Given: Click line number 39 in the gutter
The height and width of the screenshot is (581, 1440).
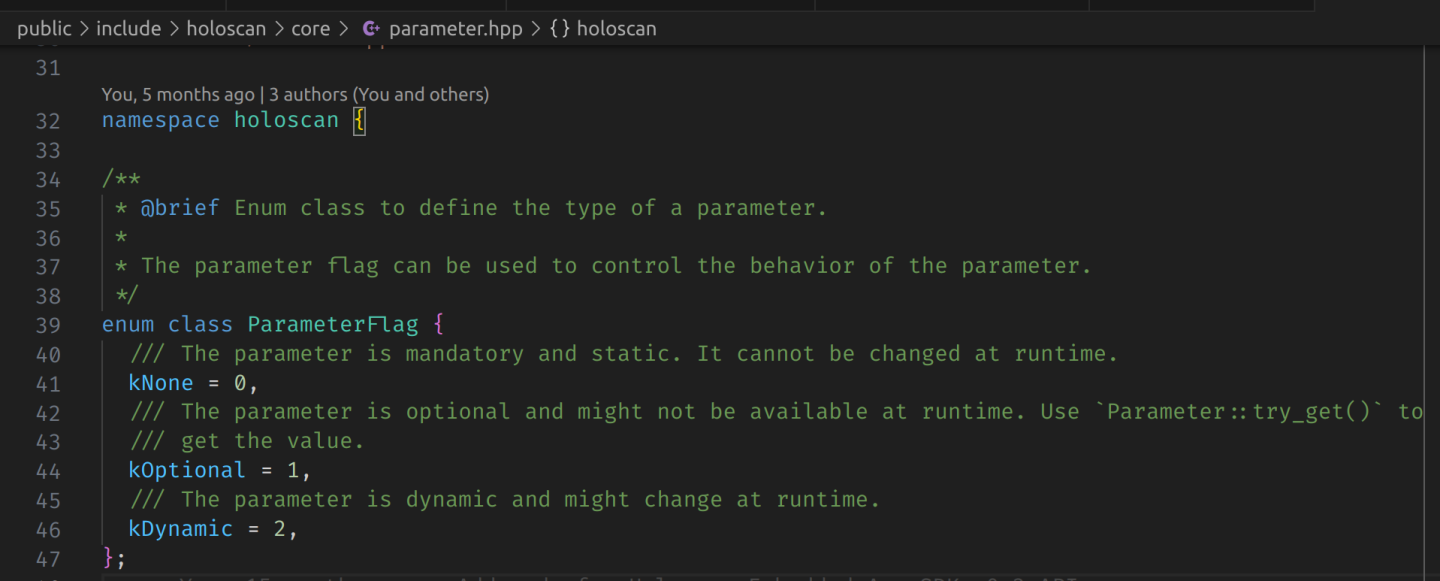Looking at the screenshot, I should tap(48, 325).
